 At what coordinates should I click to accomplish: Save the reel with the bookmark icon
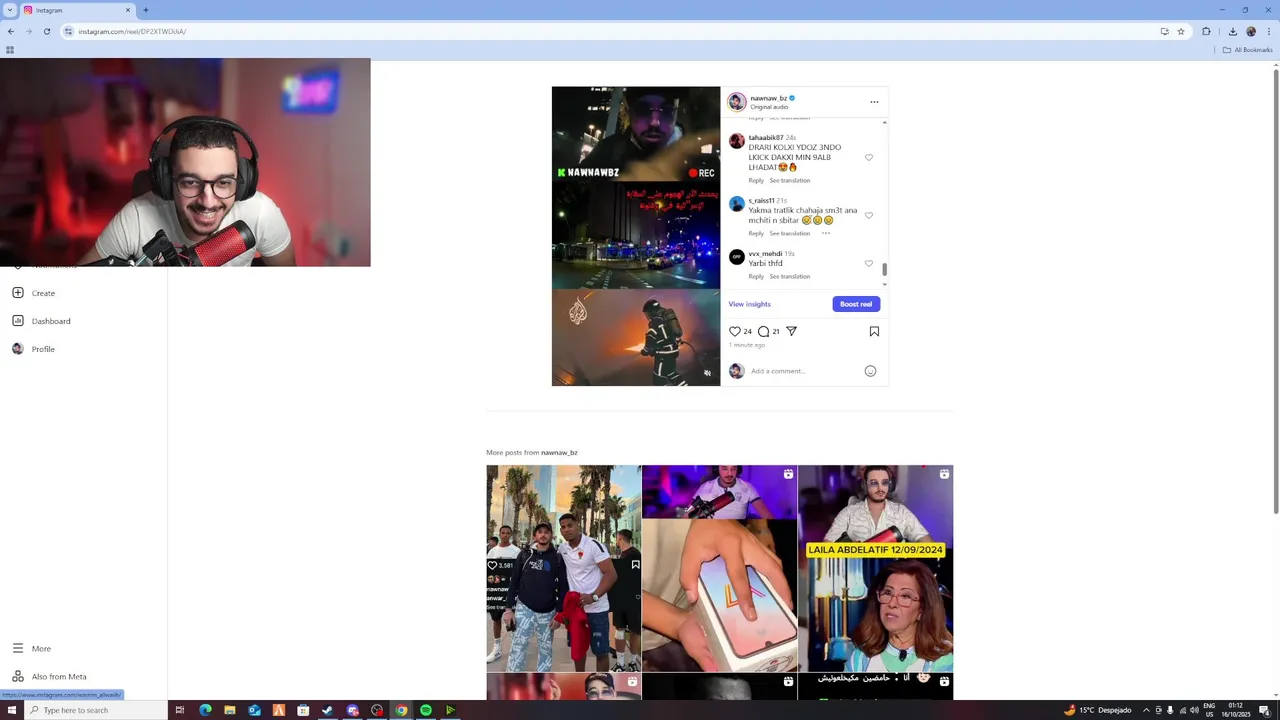click(x=874, y=331)
